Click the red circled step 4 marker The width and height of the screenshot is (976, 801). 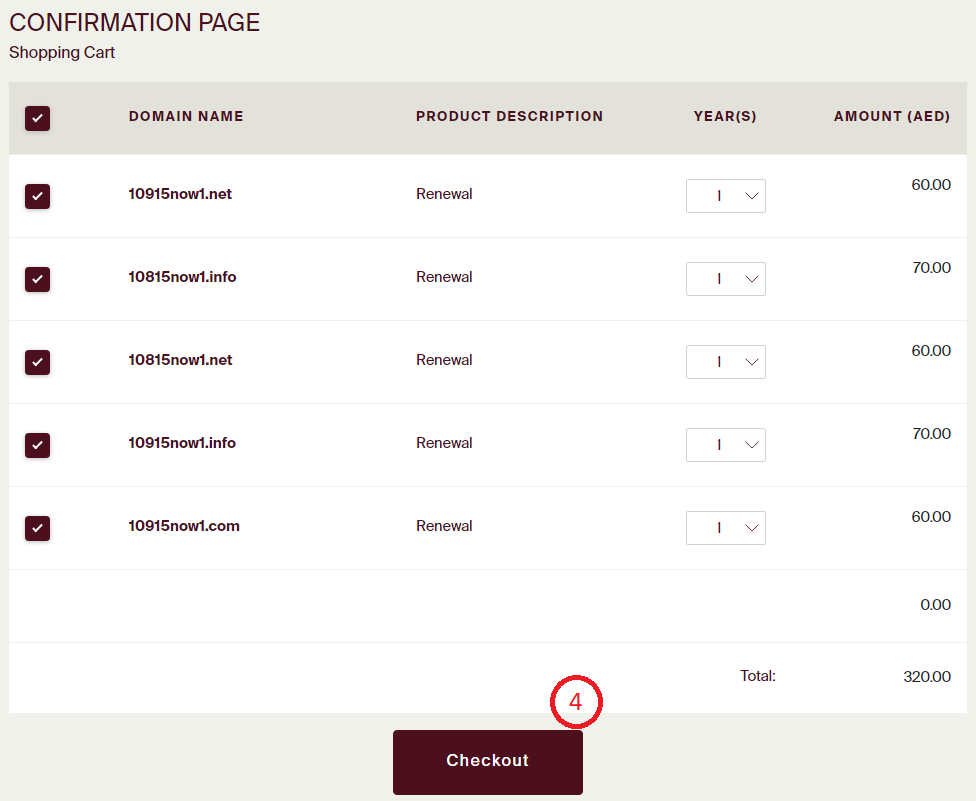pyautogui.click(x=576, y=703)
